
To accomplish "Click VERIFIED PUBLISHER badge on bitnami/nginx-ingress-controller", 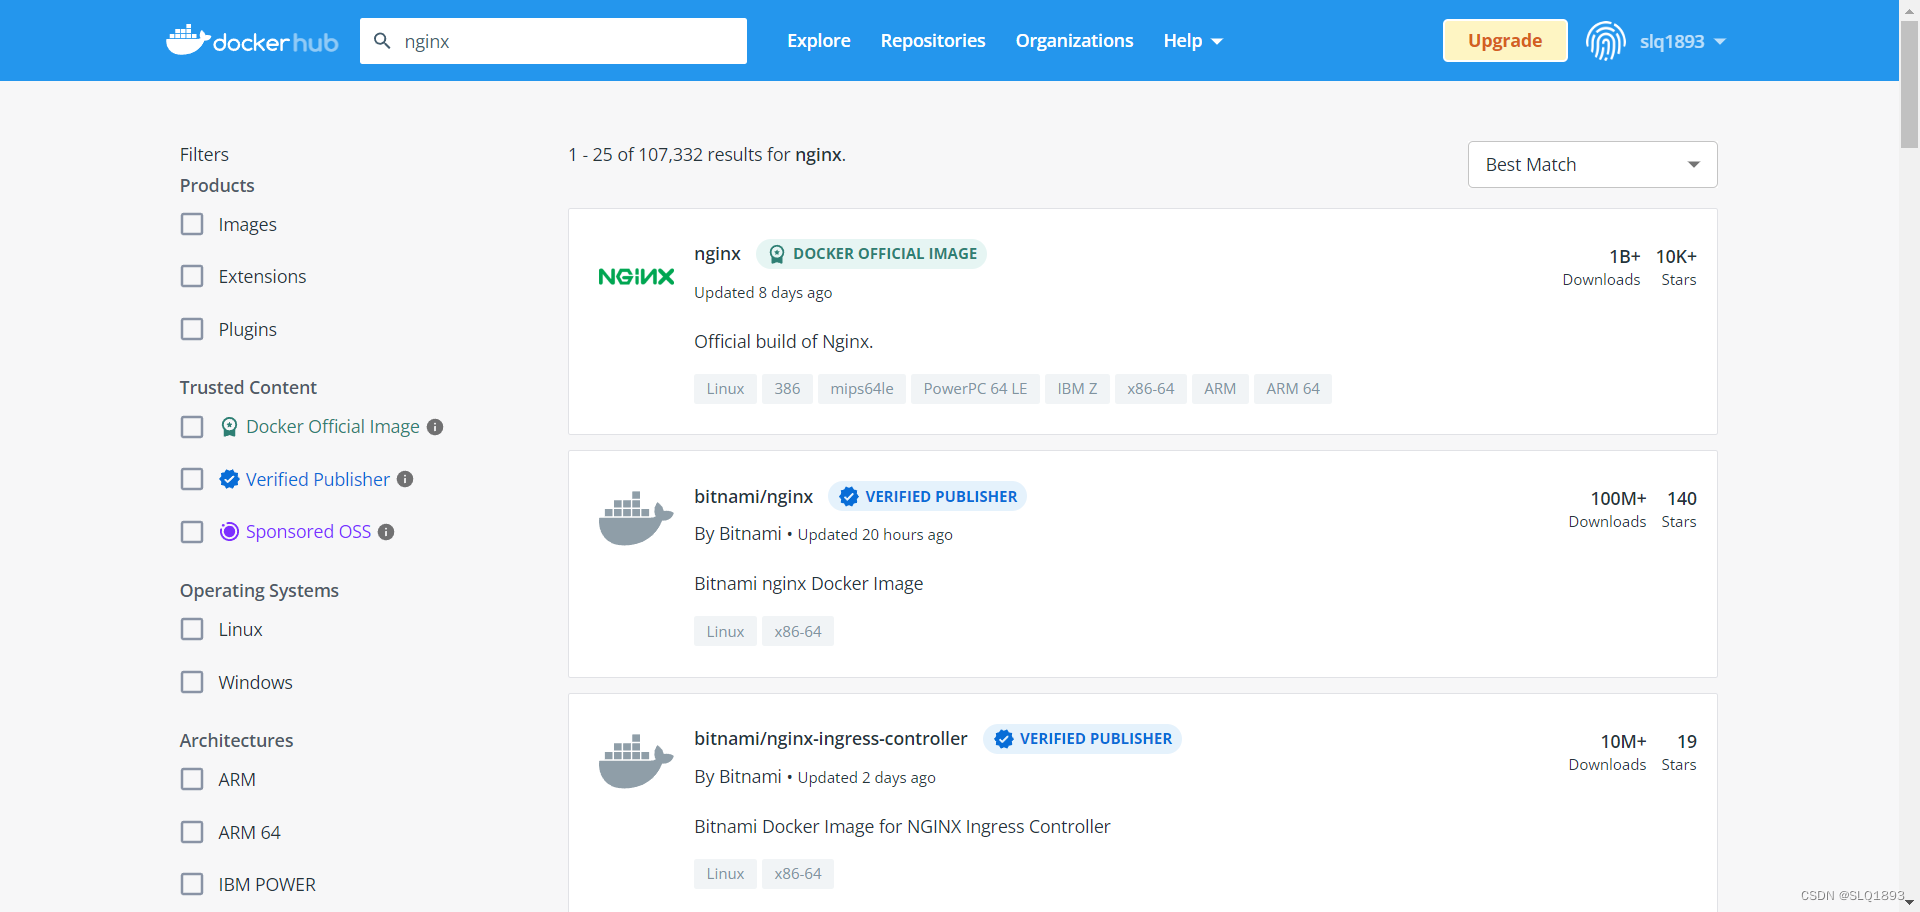I will (x=1082, y=739).
